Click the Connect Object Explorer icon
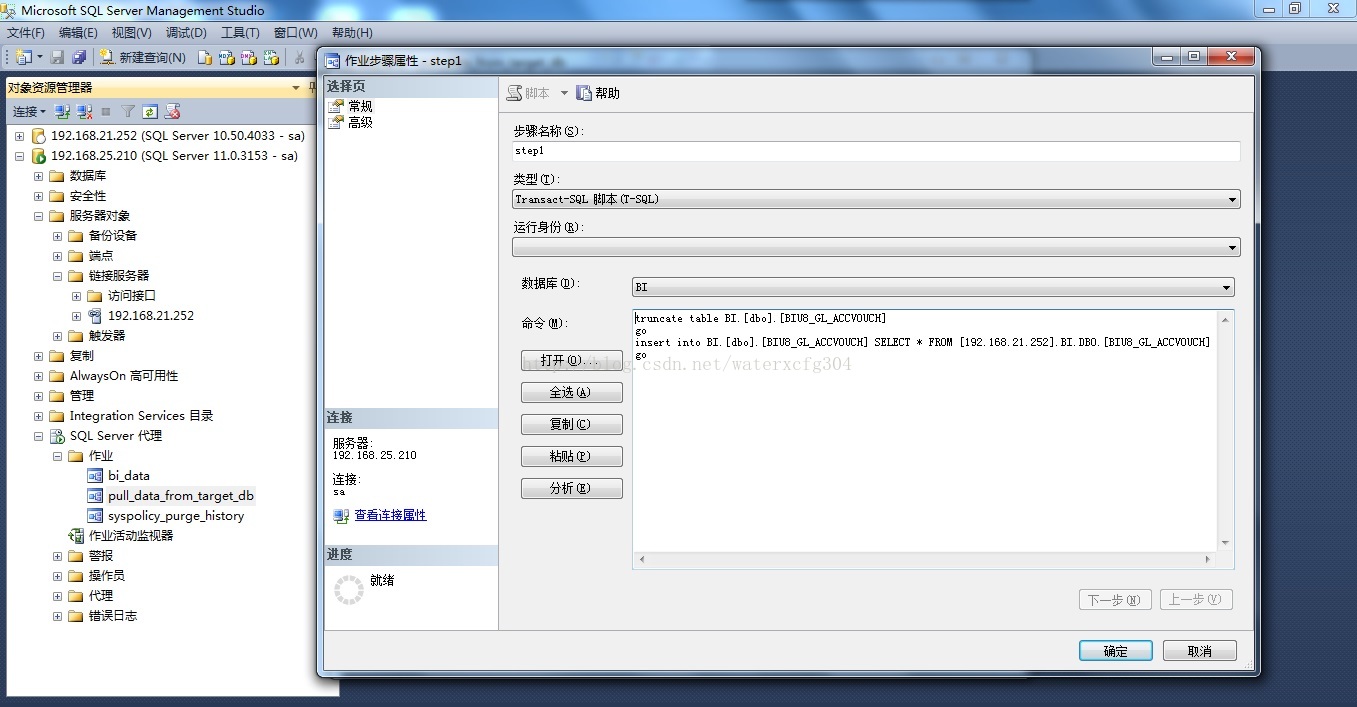Screen dimensions: 1357x707 click(62, 111)
